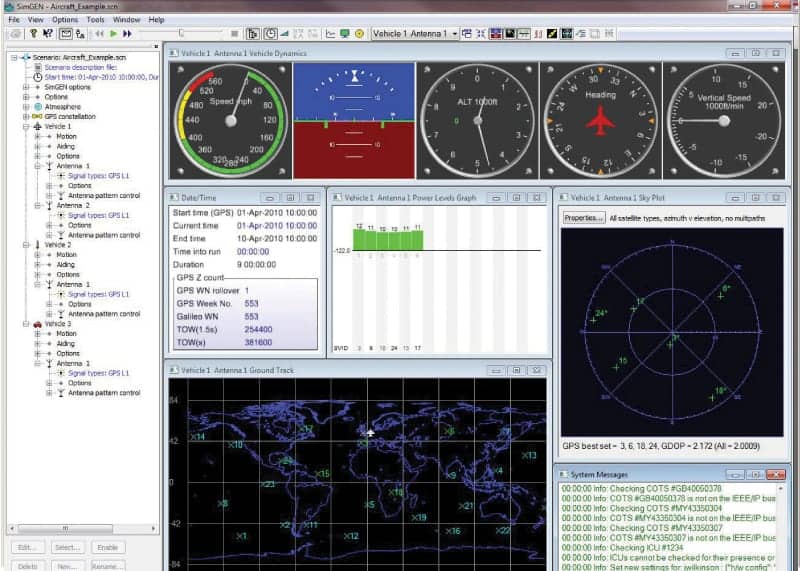The width and height of the screenshot is (800, 571).
Task: Click the System Messages scroll-up arrow
Action: [x=780, y=489]
